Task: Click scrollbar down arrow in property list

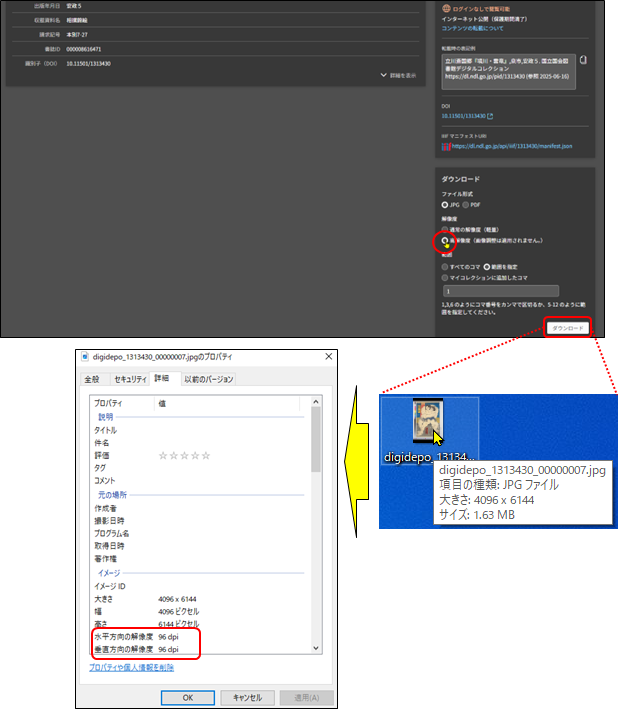Action: [x=317, y=648]
